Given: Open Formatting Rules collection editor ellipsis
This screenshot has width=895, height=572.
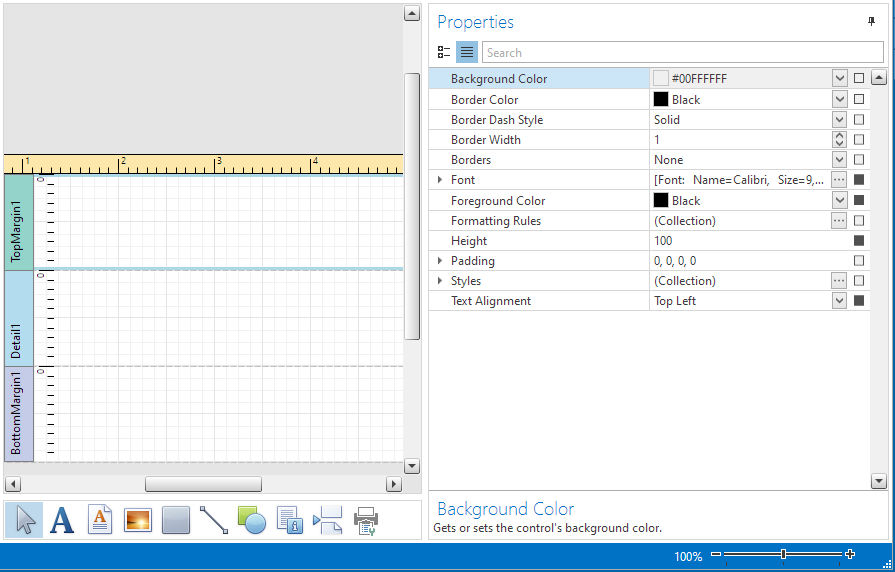Looking at the screenshot, I should point(839,220).
